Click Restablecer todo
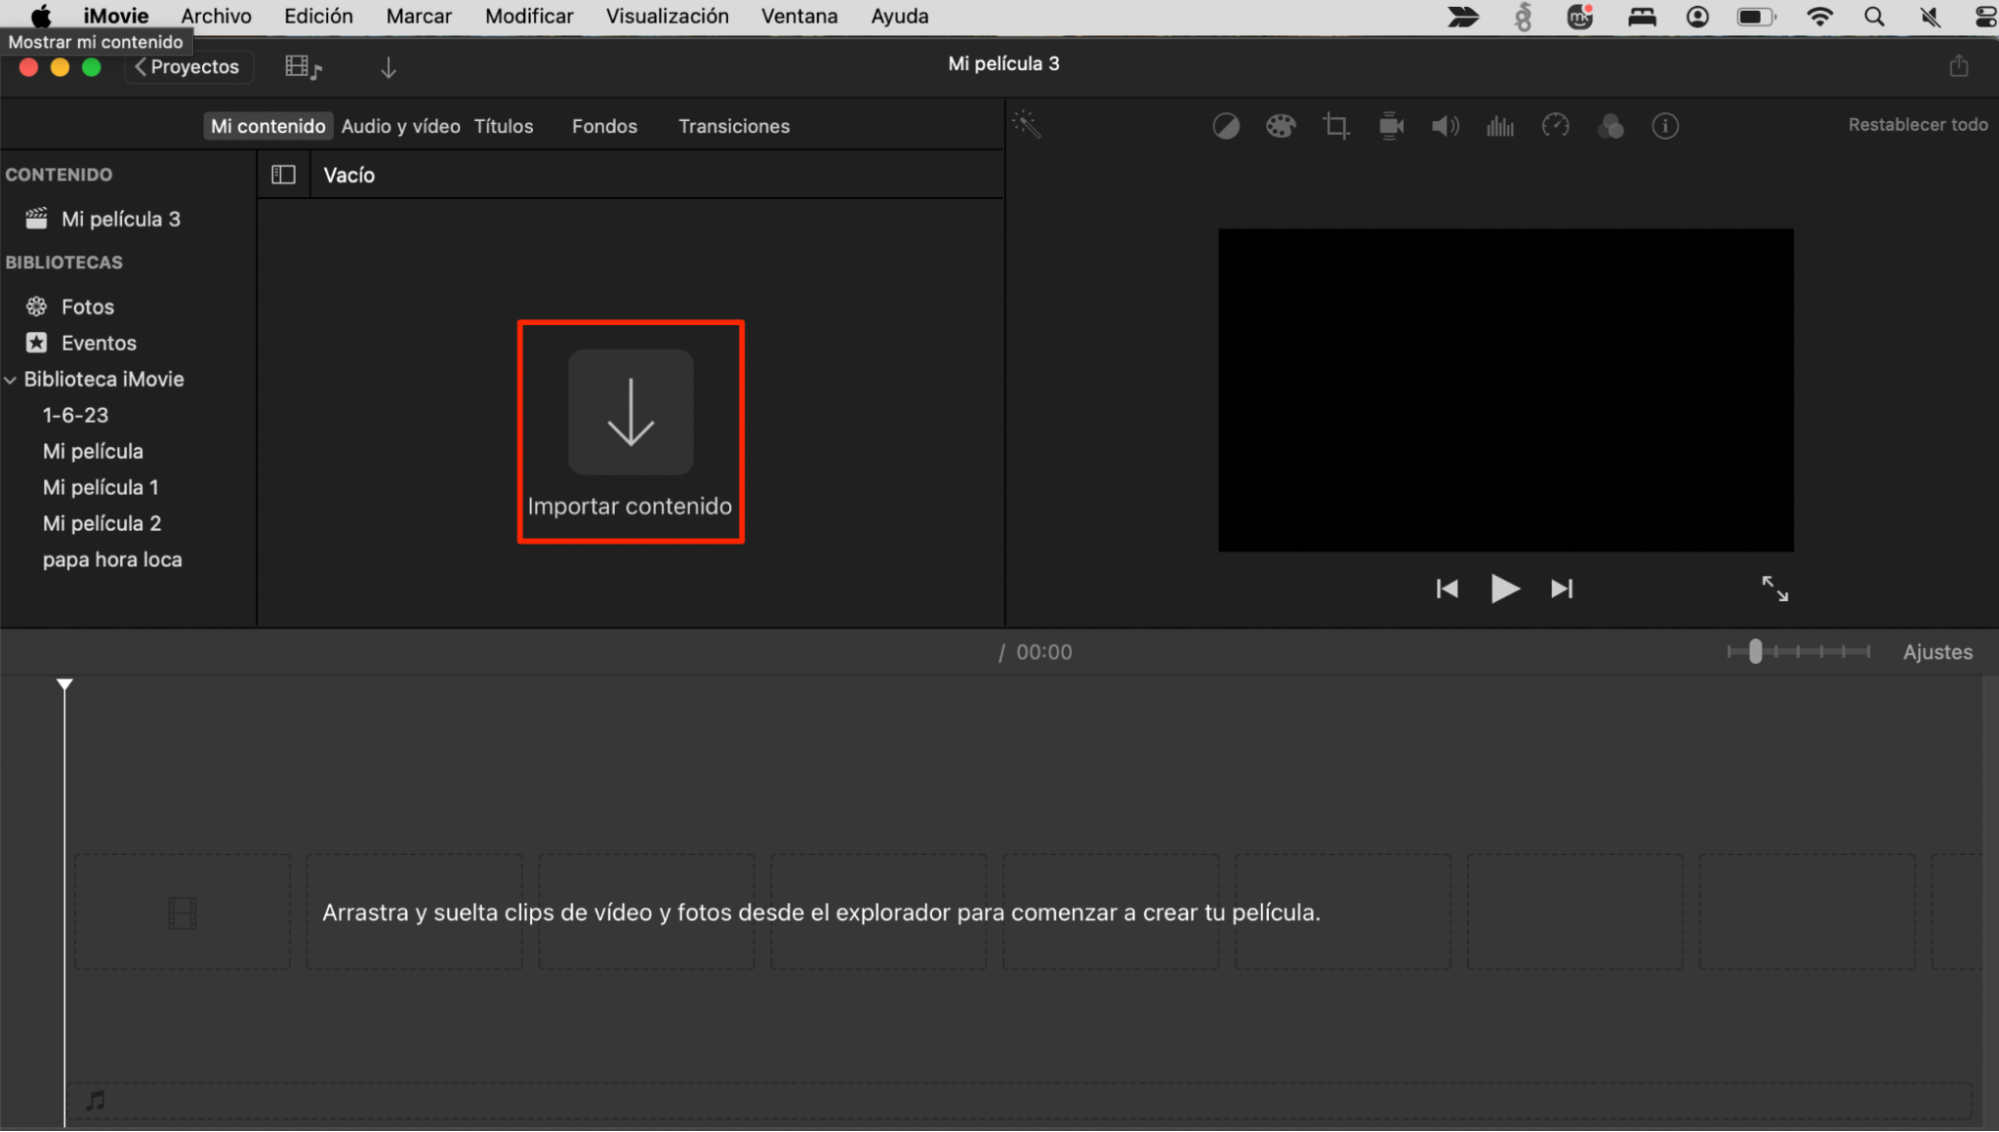This screenshot has height=1132, width=1999. [1917, 125]
